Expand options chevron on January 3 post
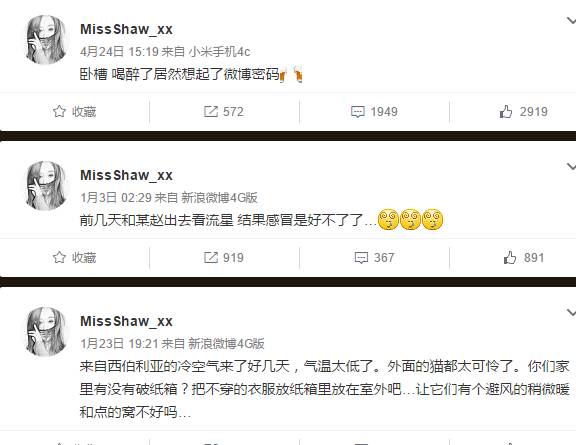Image resolution: width=576 pixels, height=445 pixels. (x=571, y=166)
